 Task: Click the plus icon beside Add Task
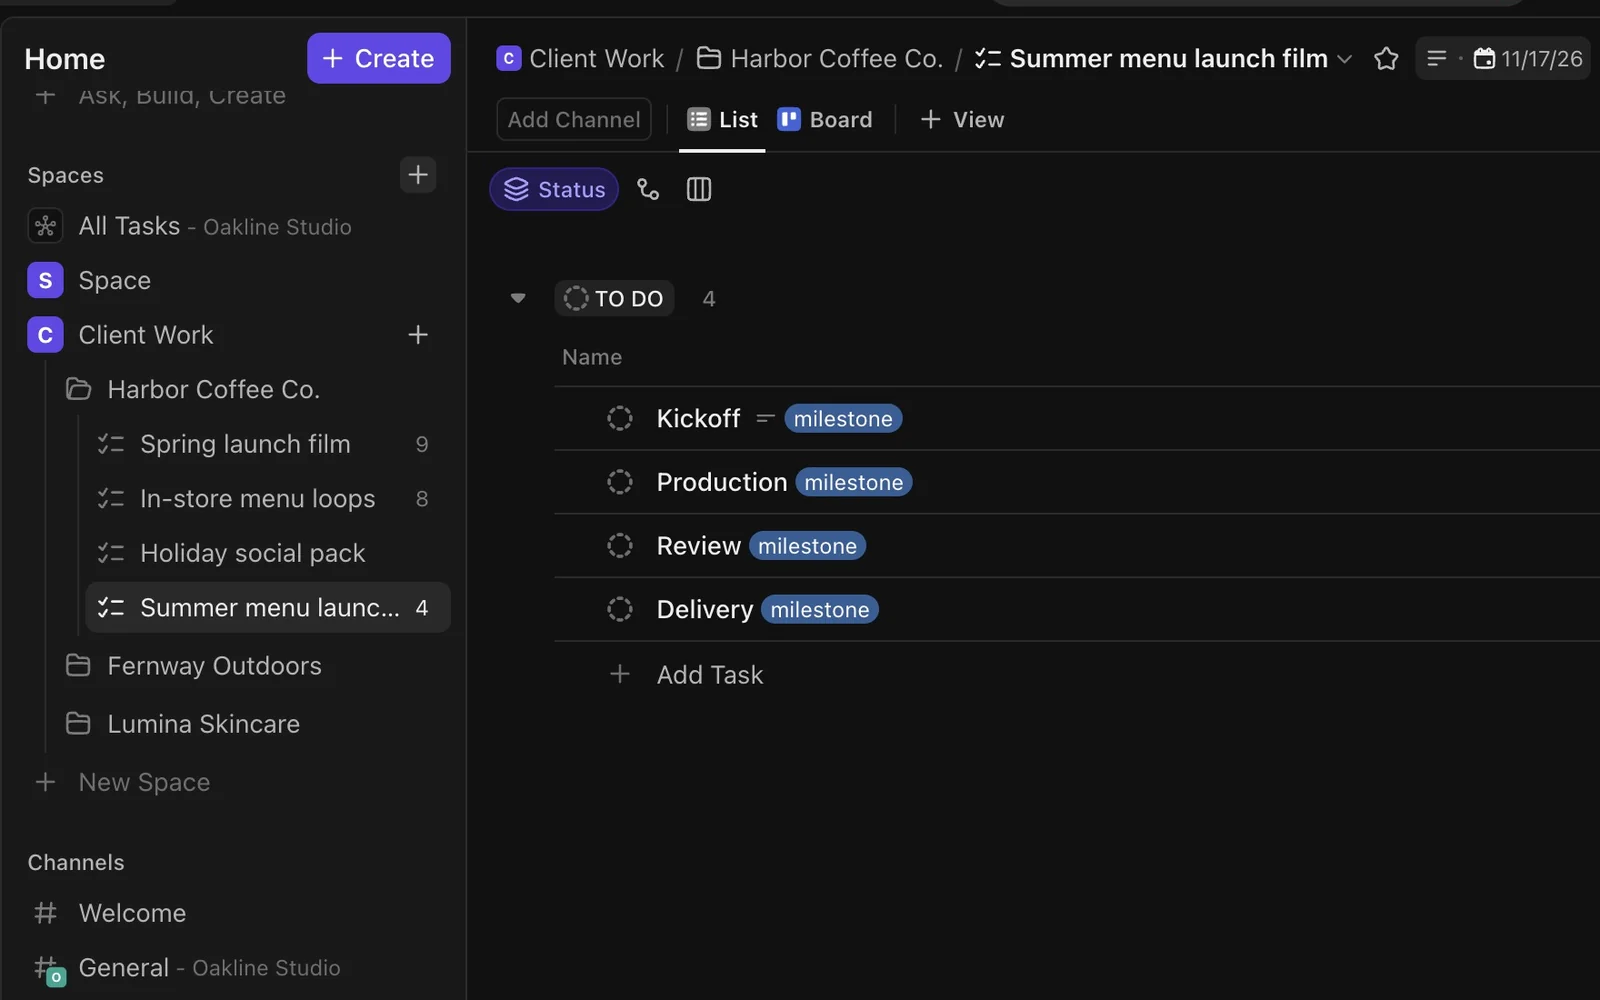(620, 675)
